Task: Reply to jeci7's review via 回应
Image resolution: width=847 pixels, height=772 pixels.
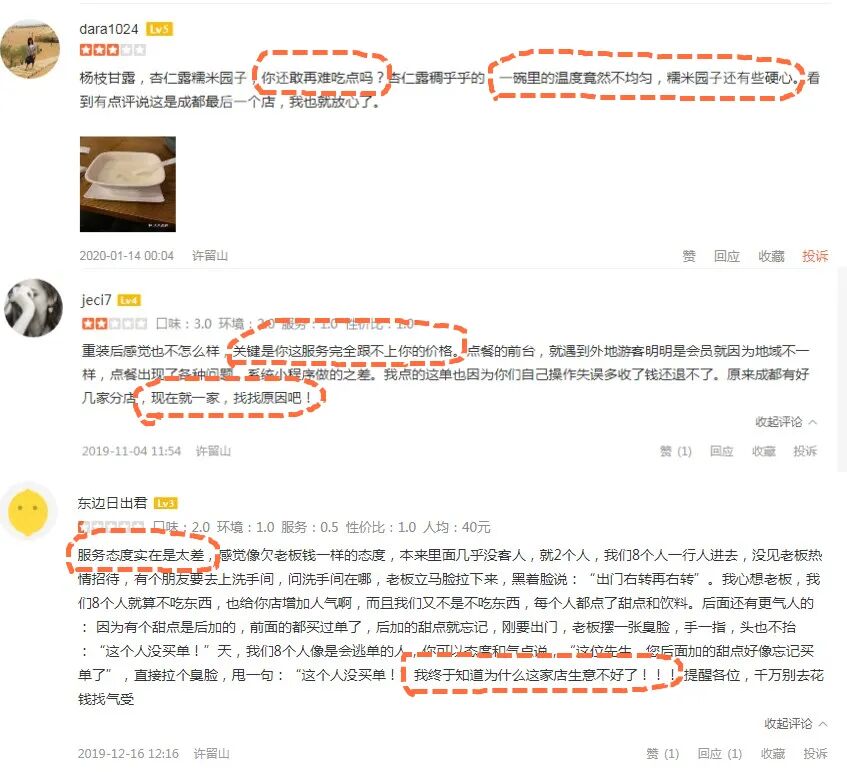Action: click(x=721, y=451)
